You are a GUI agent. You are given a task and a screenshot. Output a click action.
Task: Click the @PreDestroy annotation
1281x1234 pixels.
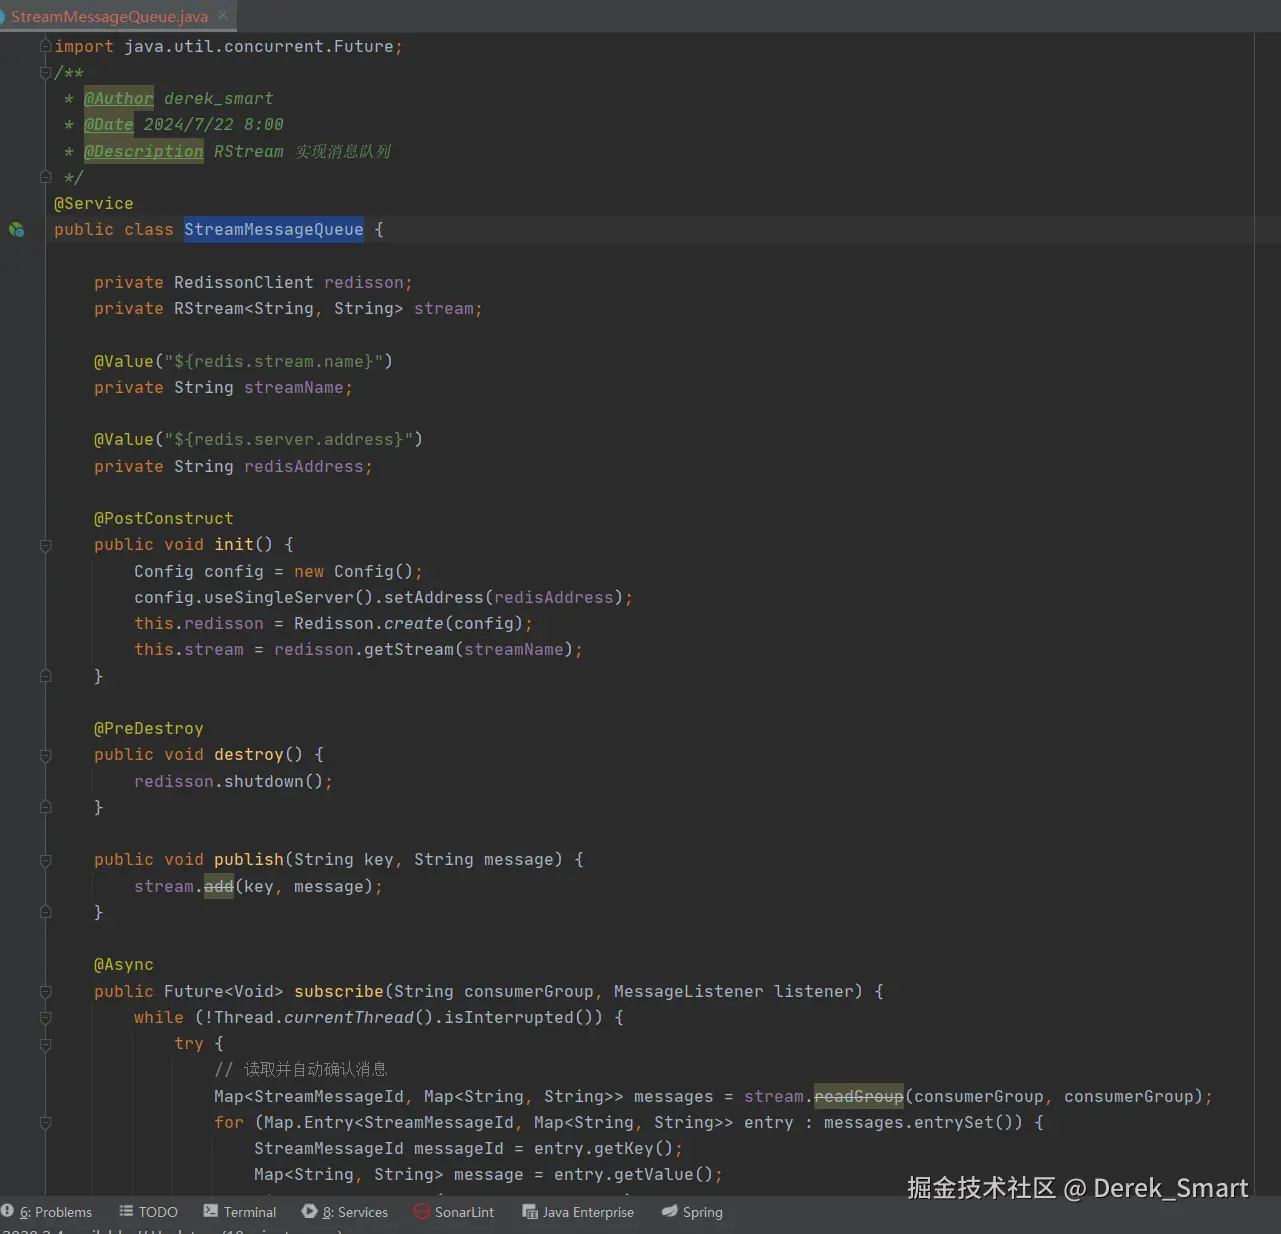pos(148,729)
